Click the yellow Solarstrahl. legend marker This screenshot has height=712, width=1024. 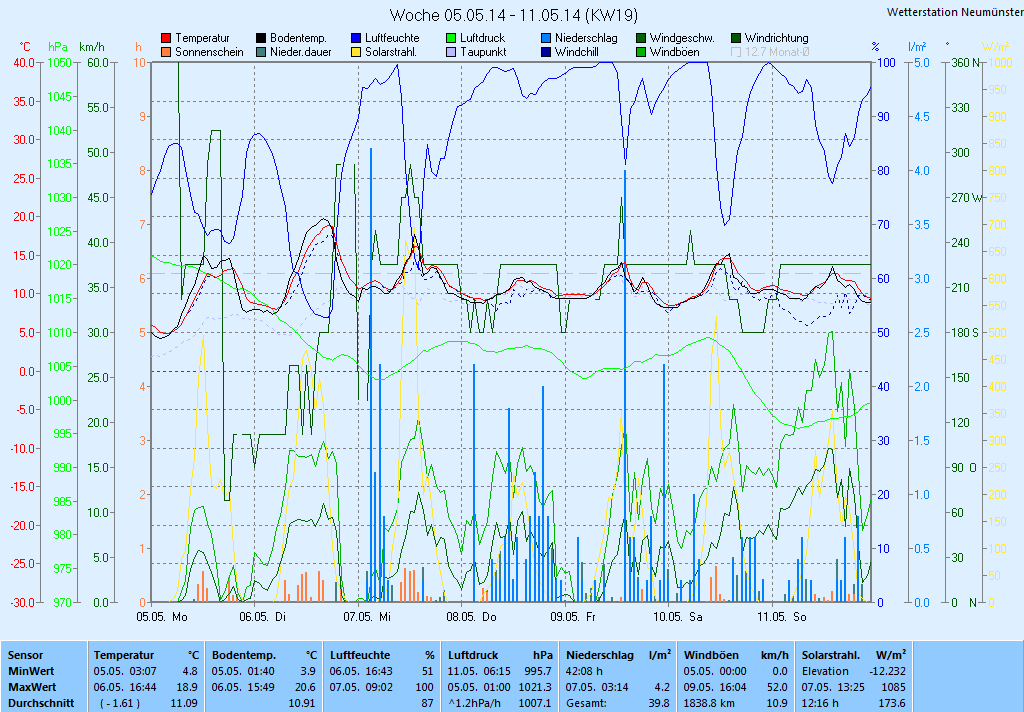[357, 52]
